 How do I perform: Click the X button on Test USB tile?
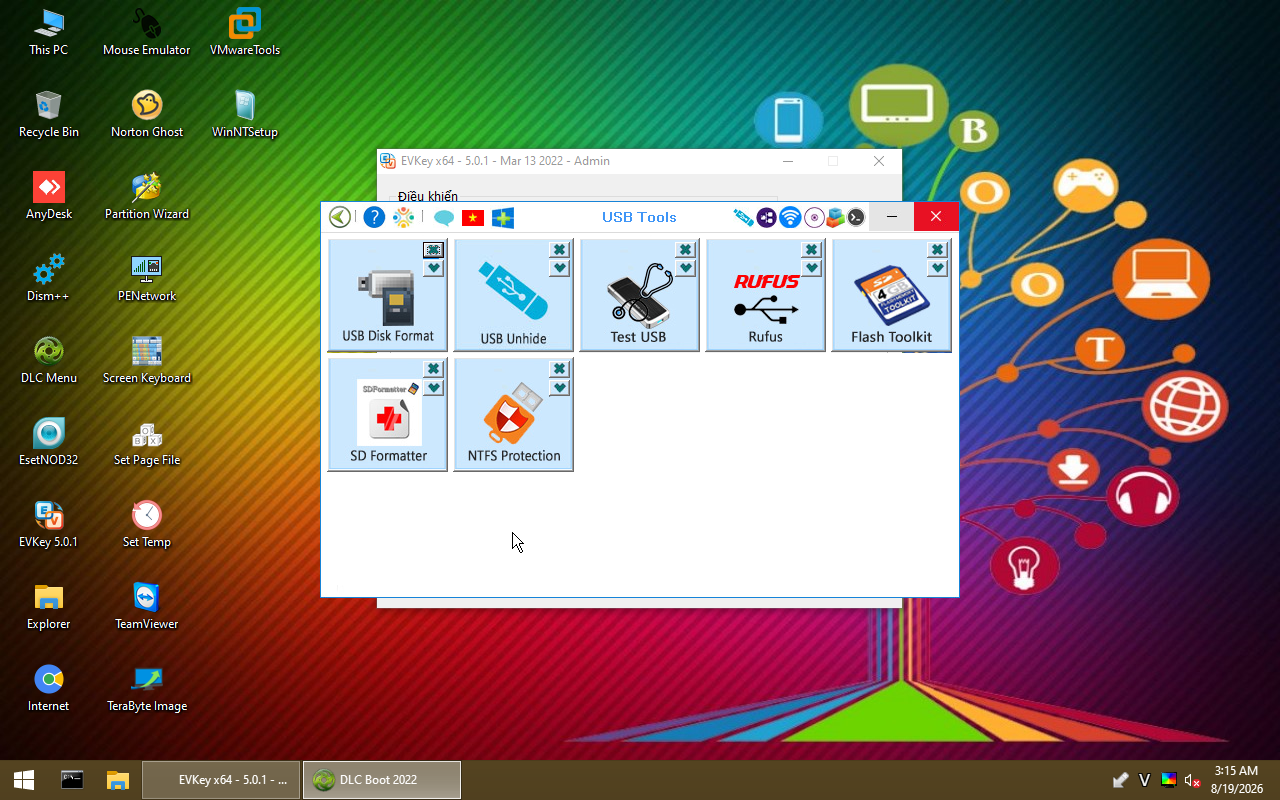click(x=685, y=250)
